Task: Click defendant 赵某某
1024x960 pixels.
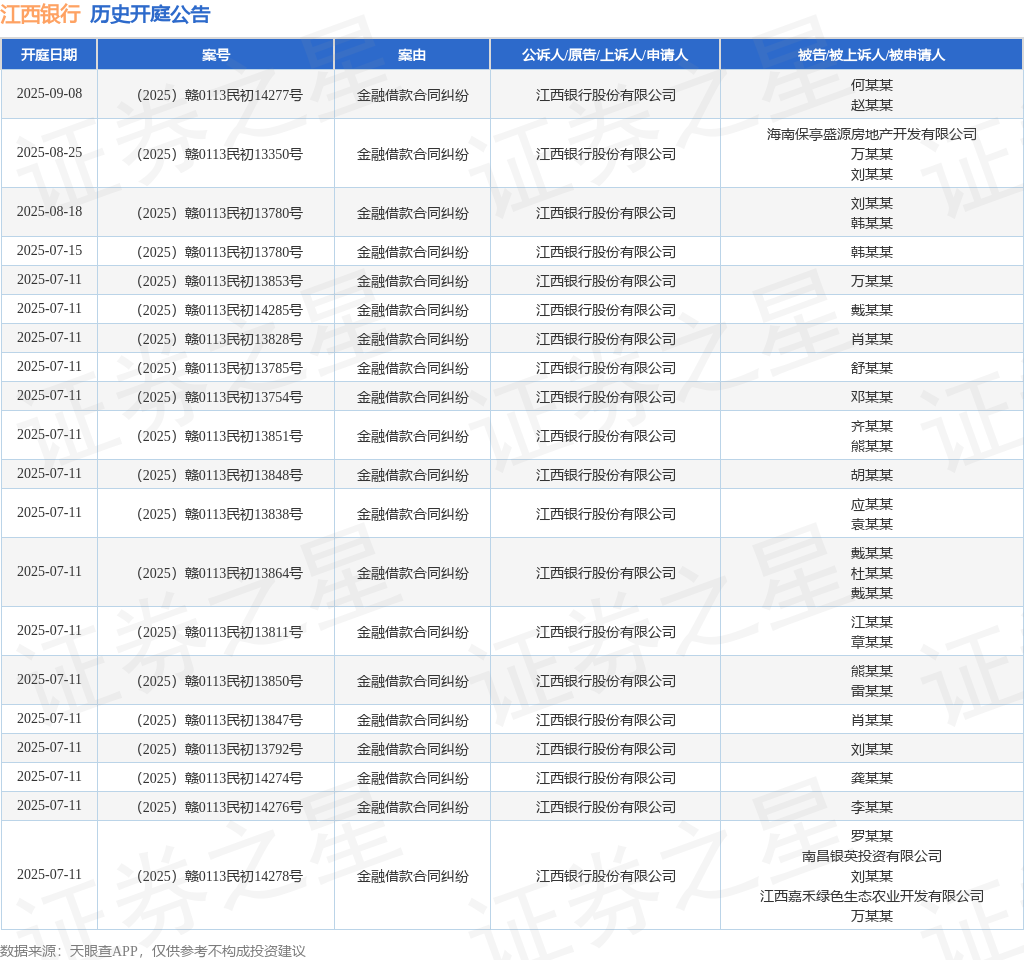Action: coord(871,105)
